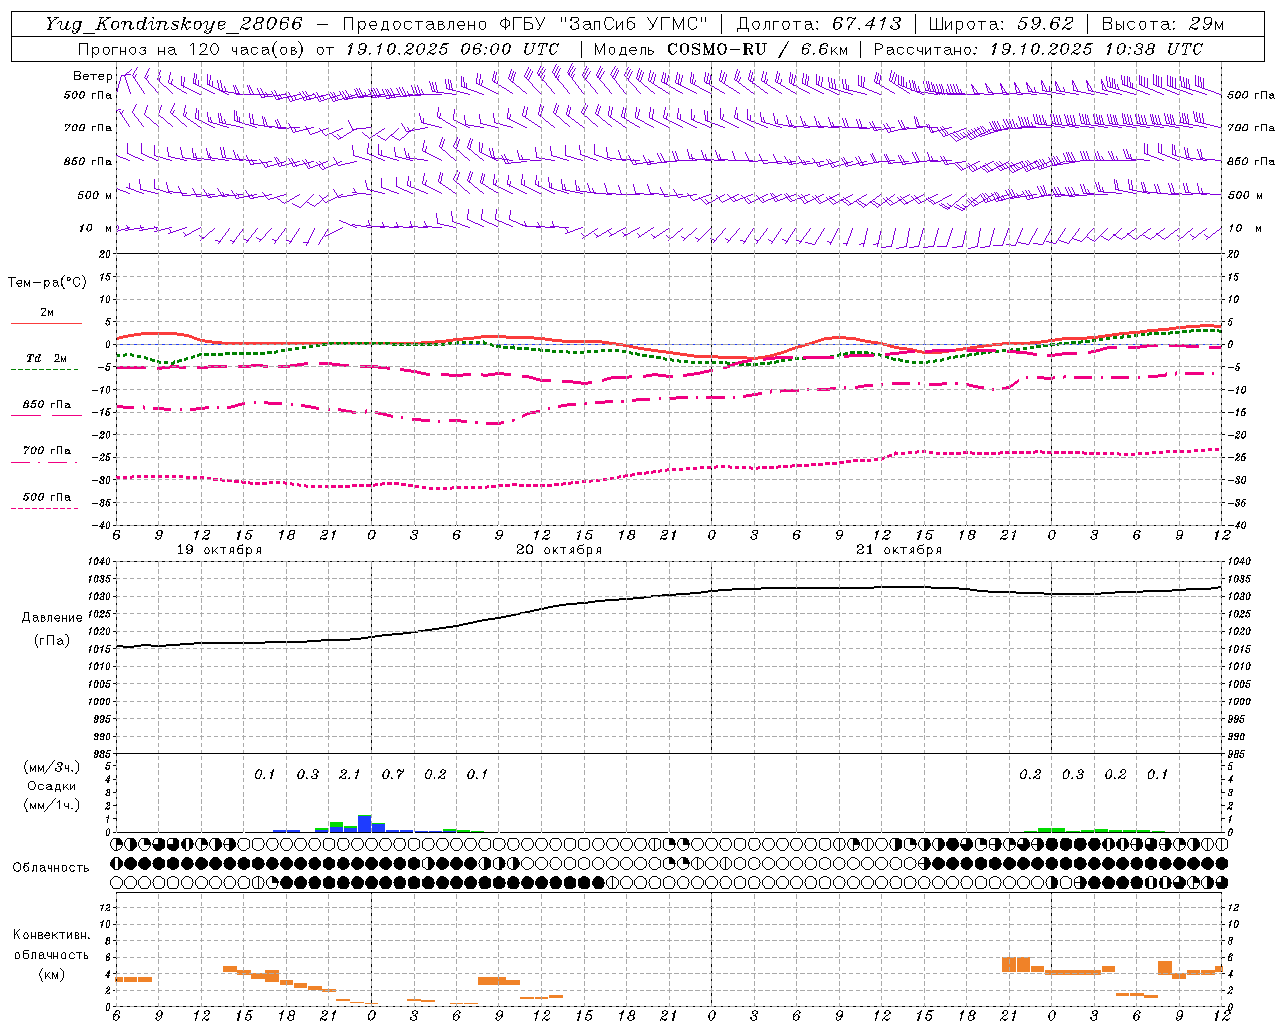Click the altitude value 29м
The image size is (1280, 1024).
click(1208, 24)
